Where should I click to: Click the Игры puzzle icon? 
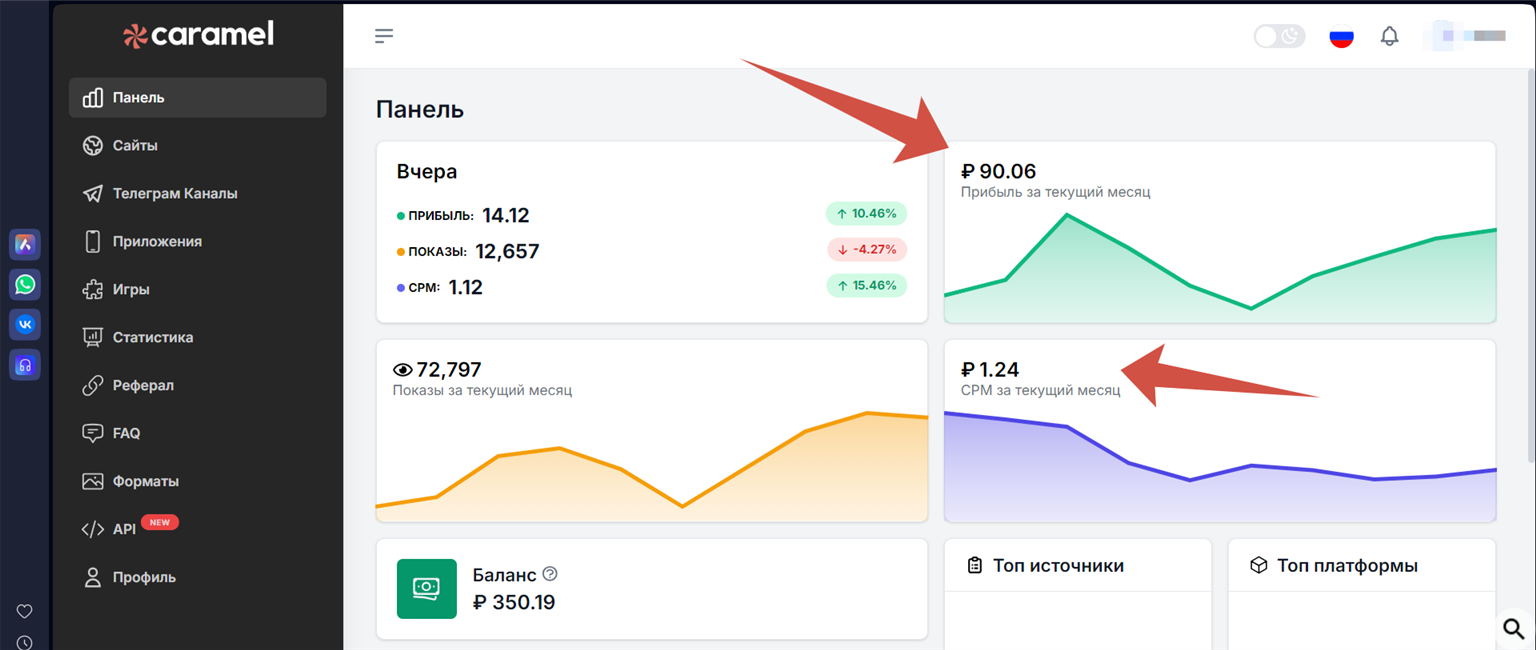coord(93,289)
